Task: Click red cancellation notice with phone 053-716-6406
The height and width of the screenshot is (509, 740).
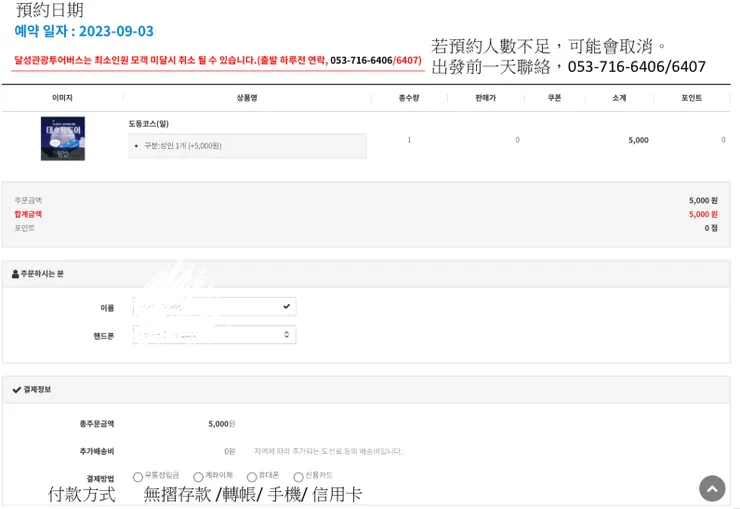Action: (218, 60)
